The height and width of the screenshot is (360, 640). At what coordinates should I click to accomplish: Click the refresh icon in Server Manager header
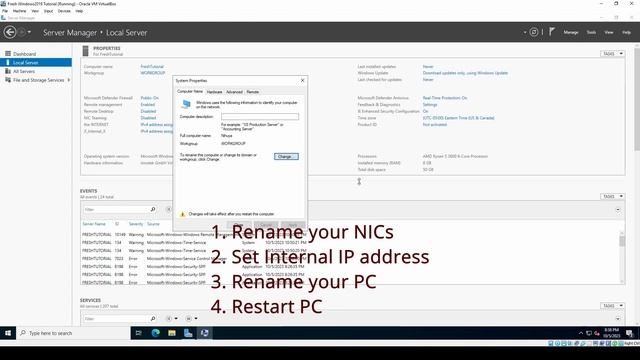pos(534,32)
